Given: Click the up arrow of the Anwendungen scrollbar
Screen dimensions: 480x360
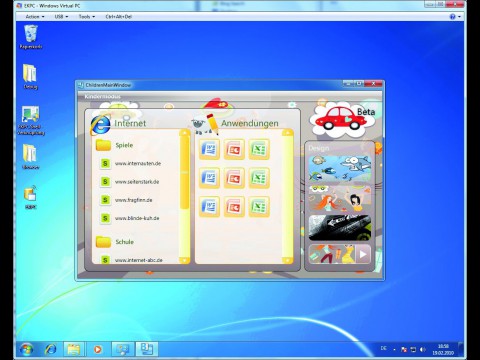Looking at the screenshot, I should (x=288, y=133).
